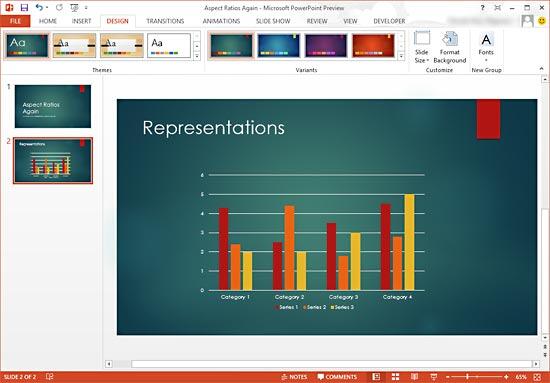
Task: Click the Save icon in quick access toolbar
Action: click(x=24, y=7)
